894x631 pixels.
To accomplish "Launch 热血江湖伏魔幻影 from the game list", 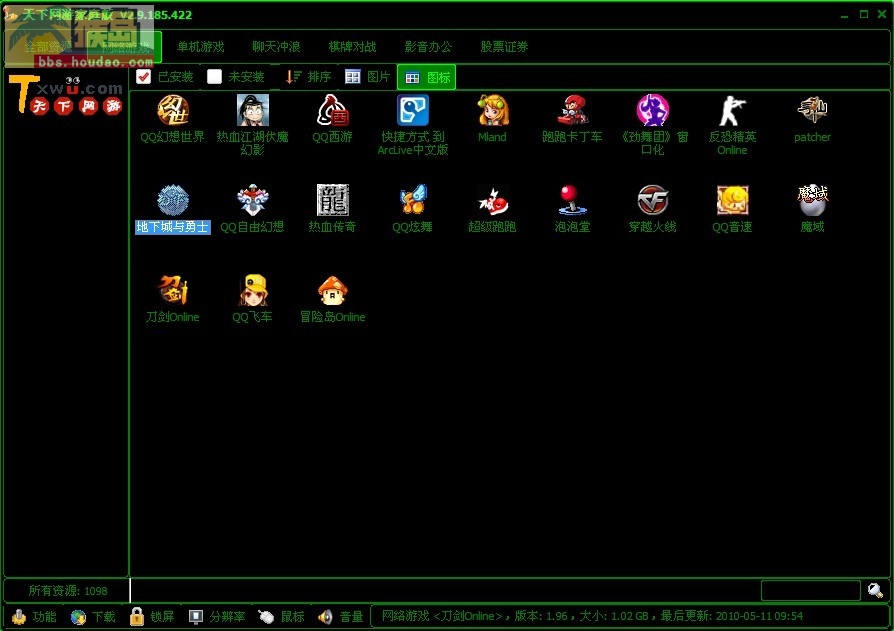I will pyautogui.click(x=253, y=111).
